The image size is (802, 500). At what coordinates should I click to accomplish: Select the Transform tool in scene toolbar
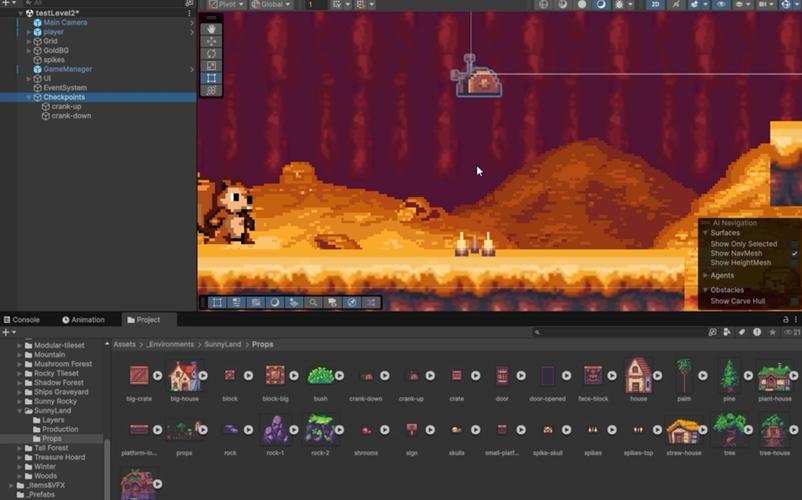click(x=211, y=90)
